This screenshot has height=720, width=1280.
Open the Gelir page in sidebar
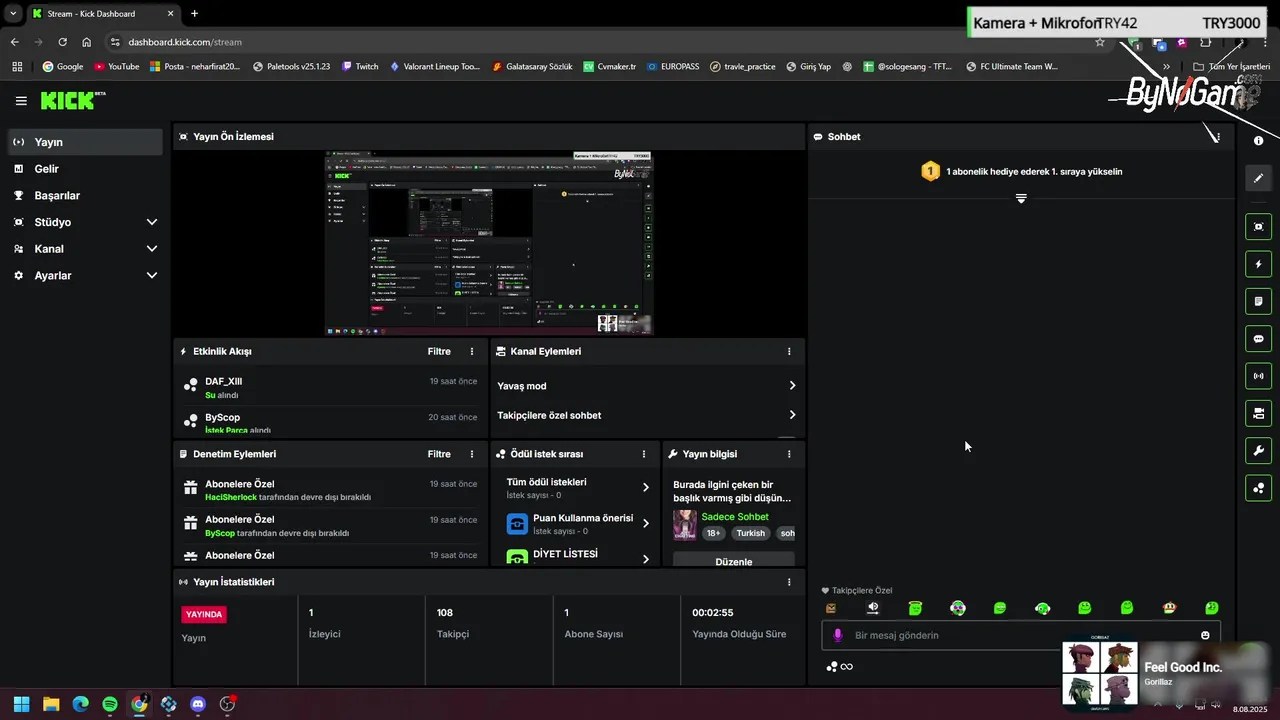(85, 169)
